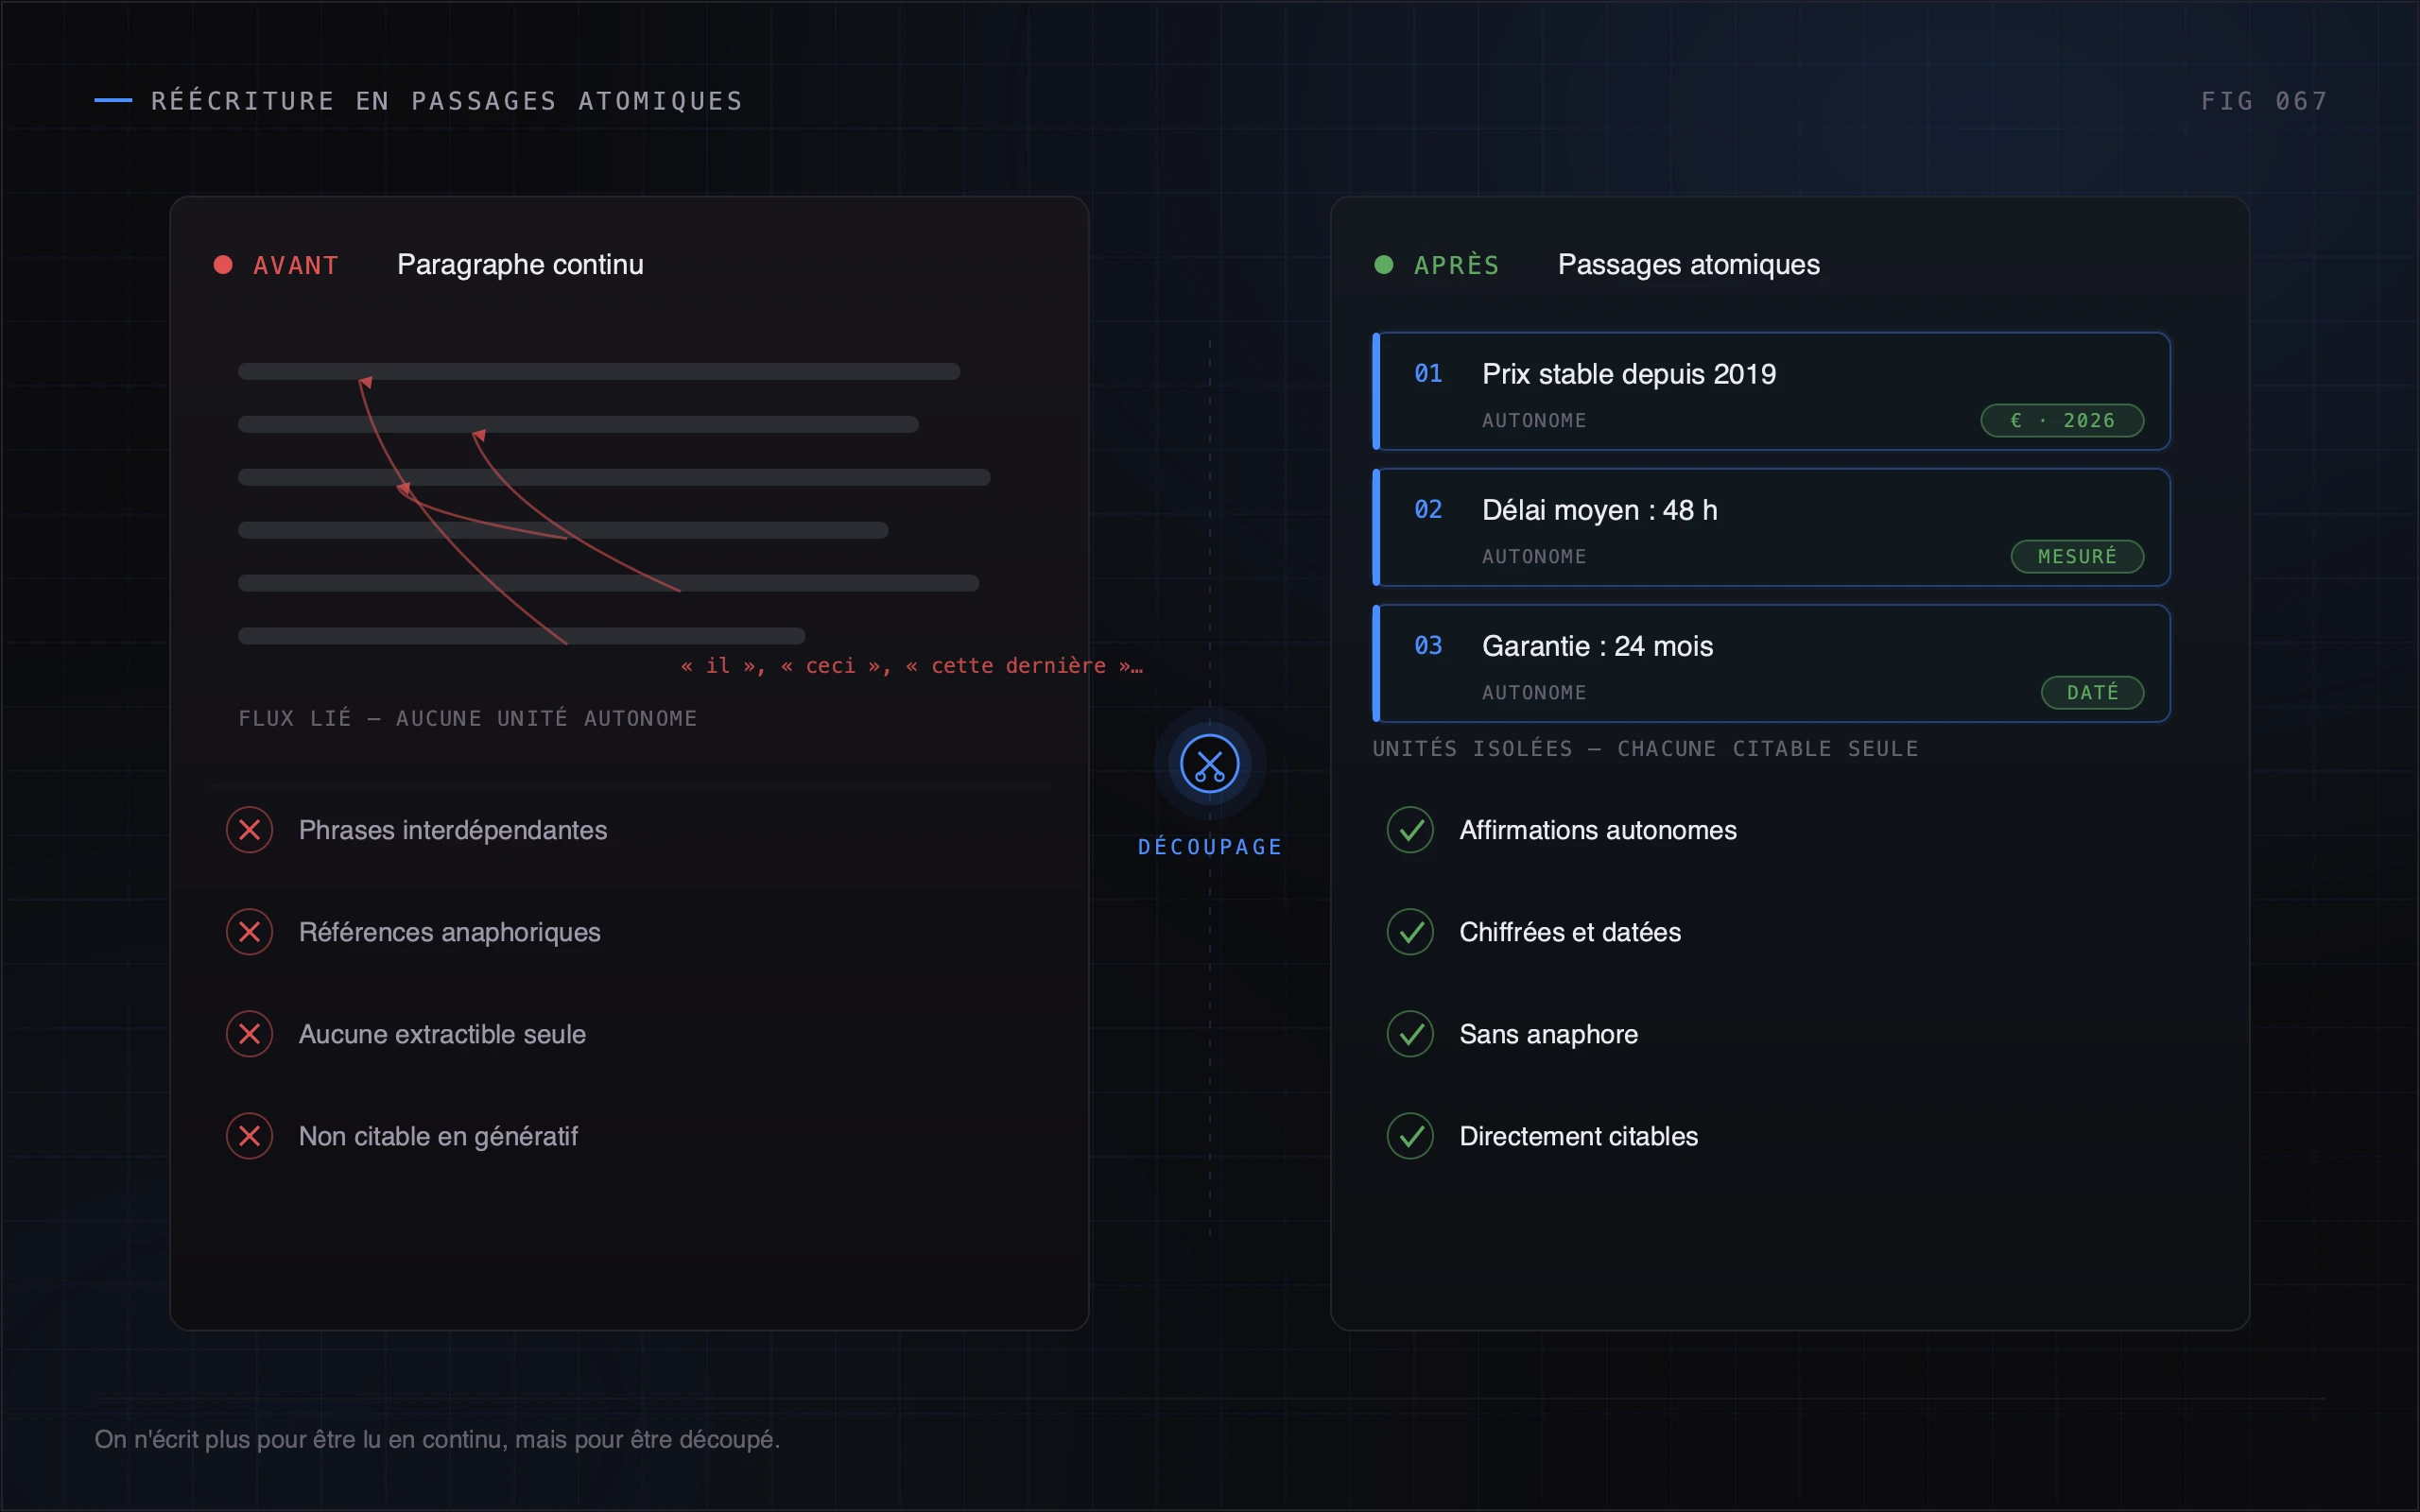Click the FIG 067 label
This screenshot has width=2420, height=1512.
tap(2264, 101)
